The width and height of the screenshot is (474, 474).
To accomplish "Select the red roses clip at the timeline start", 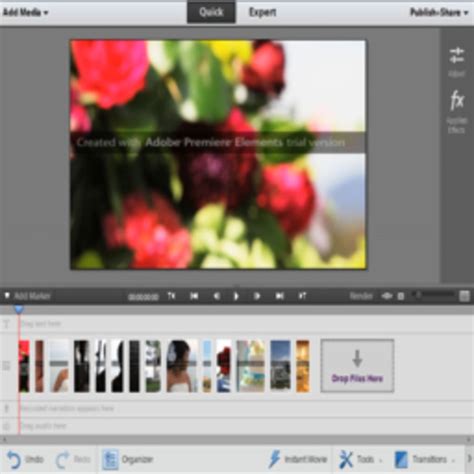I will 24,366.
